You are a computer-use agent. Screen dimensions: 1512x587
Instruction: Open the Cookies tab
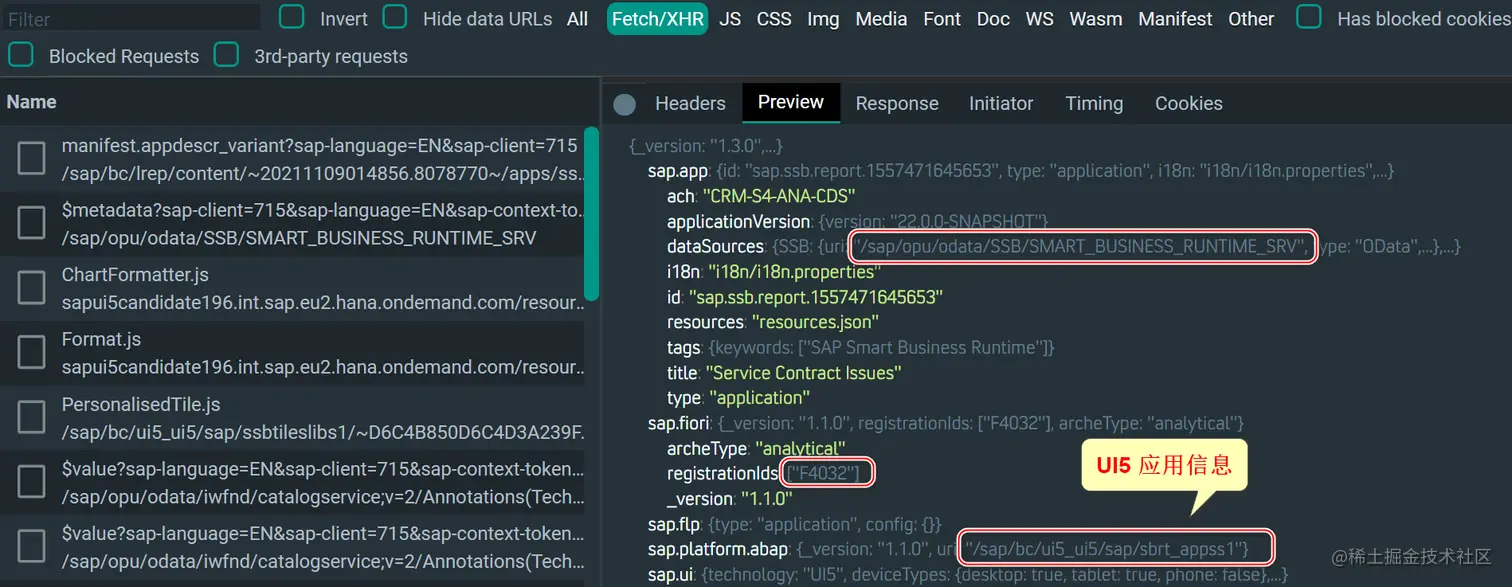click(1189, 103)
